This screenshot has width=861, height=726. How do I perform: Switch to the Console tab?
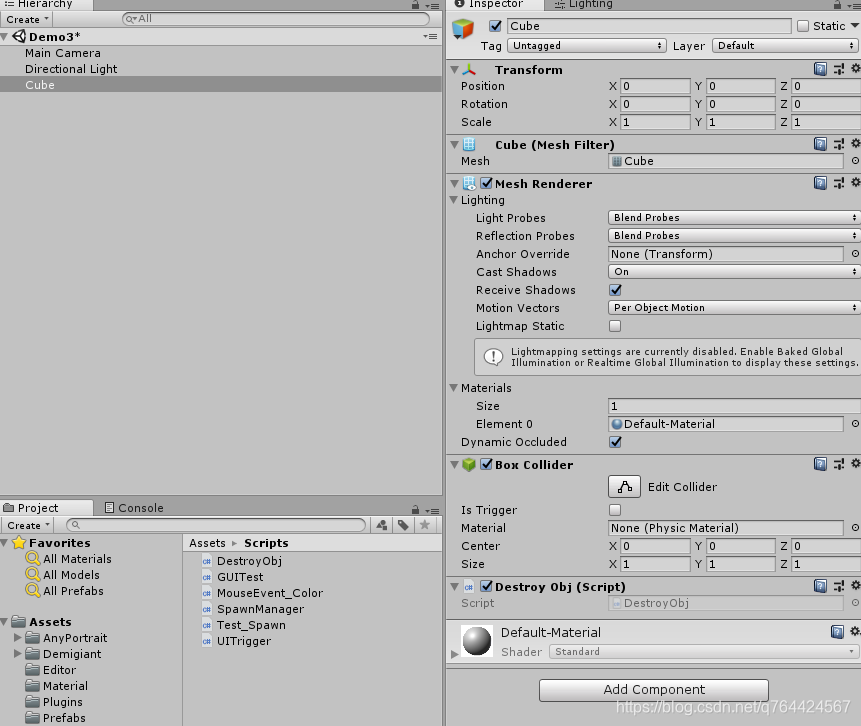click(134, 508)
